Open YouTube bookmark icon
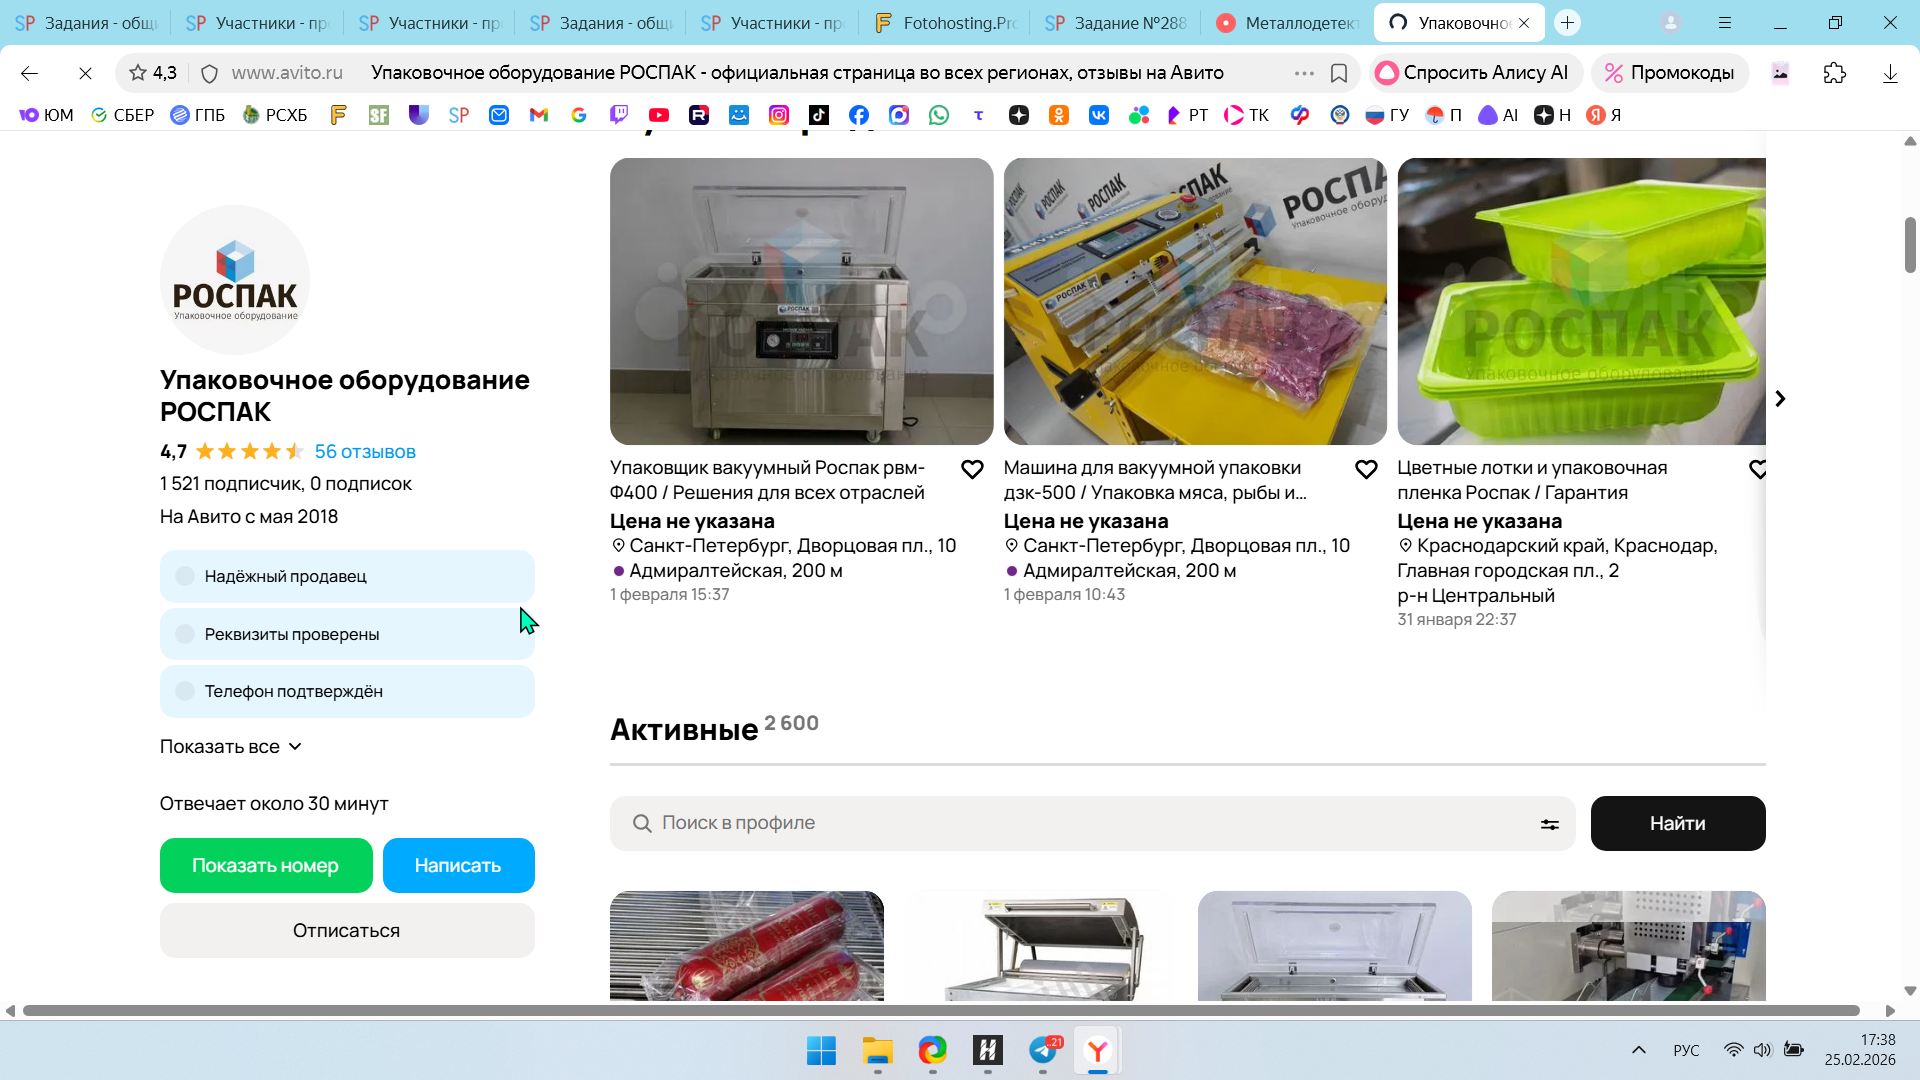This screenshot has height=1080, width=1920. click(658, 115)
